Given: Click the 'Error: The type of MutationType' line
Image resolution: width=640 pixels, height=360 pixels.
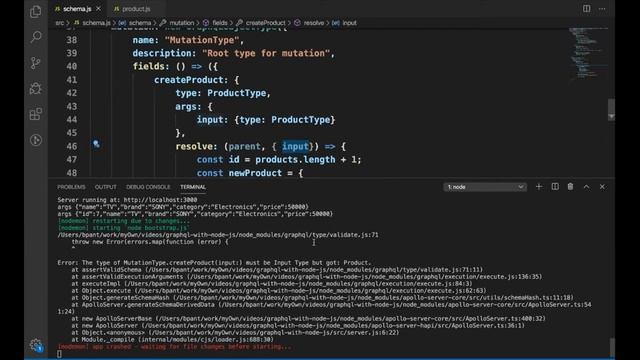Looking at the screenshot, I should [215, 262].
